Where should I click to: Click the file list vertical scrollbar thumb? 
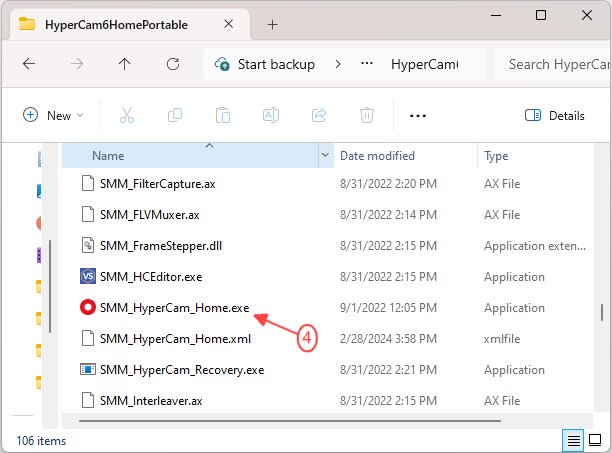(x=602, y=313)
